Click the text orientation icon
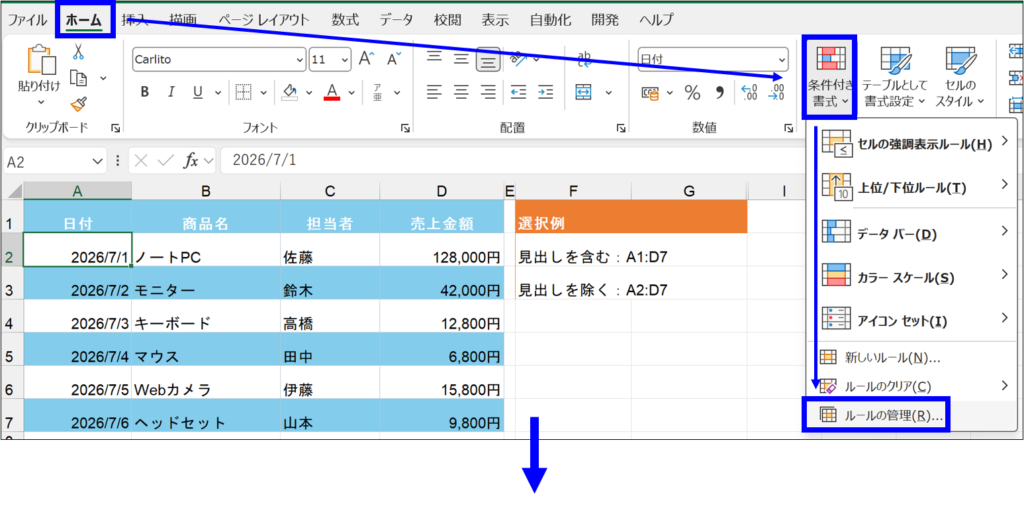The height and width of the screenshot is (520, 1024). click(x=519, y=59)
